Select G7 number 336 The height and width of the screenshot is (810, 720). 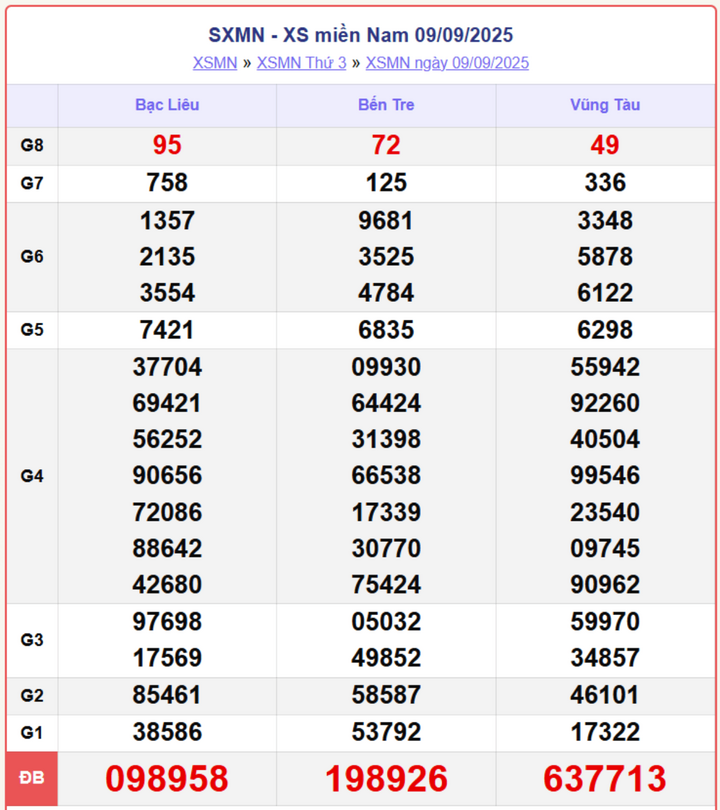(605, 182)
